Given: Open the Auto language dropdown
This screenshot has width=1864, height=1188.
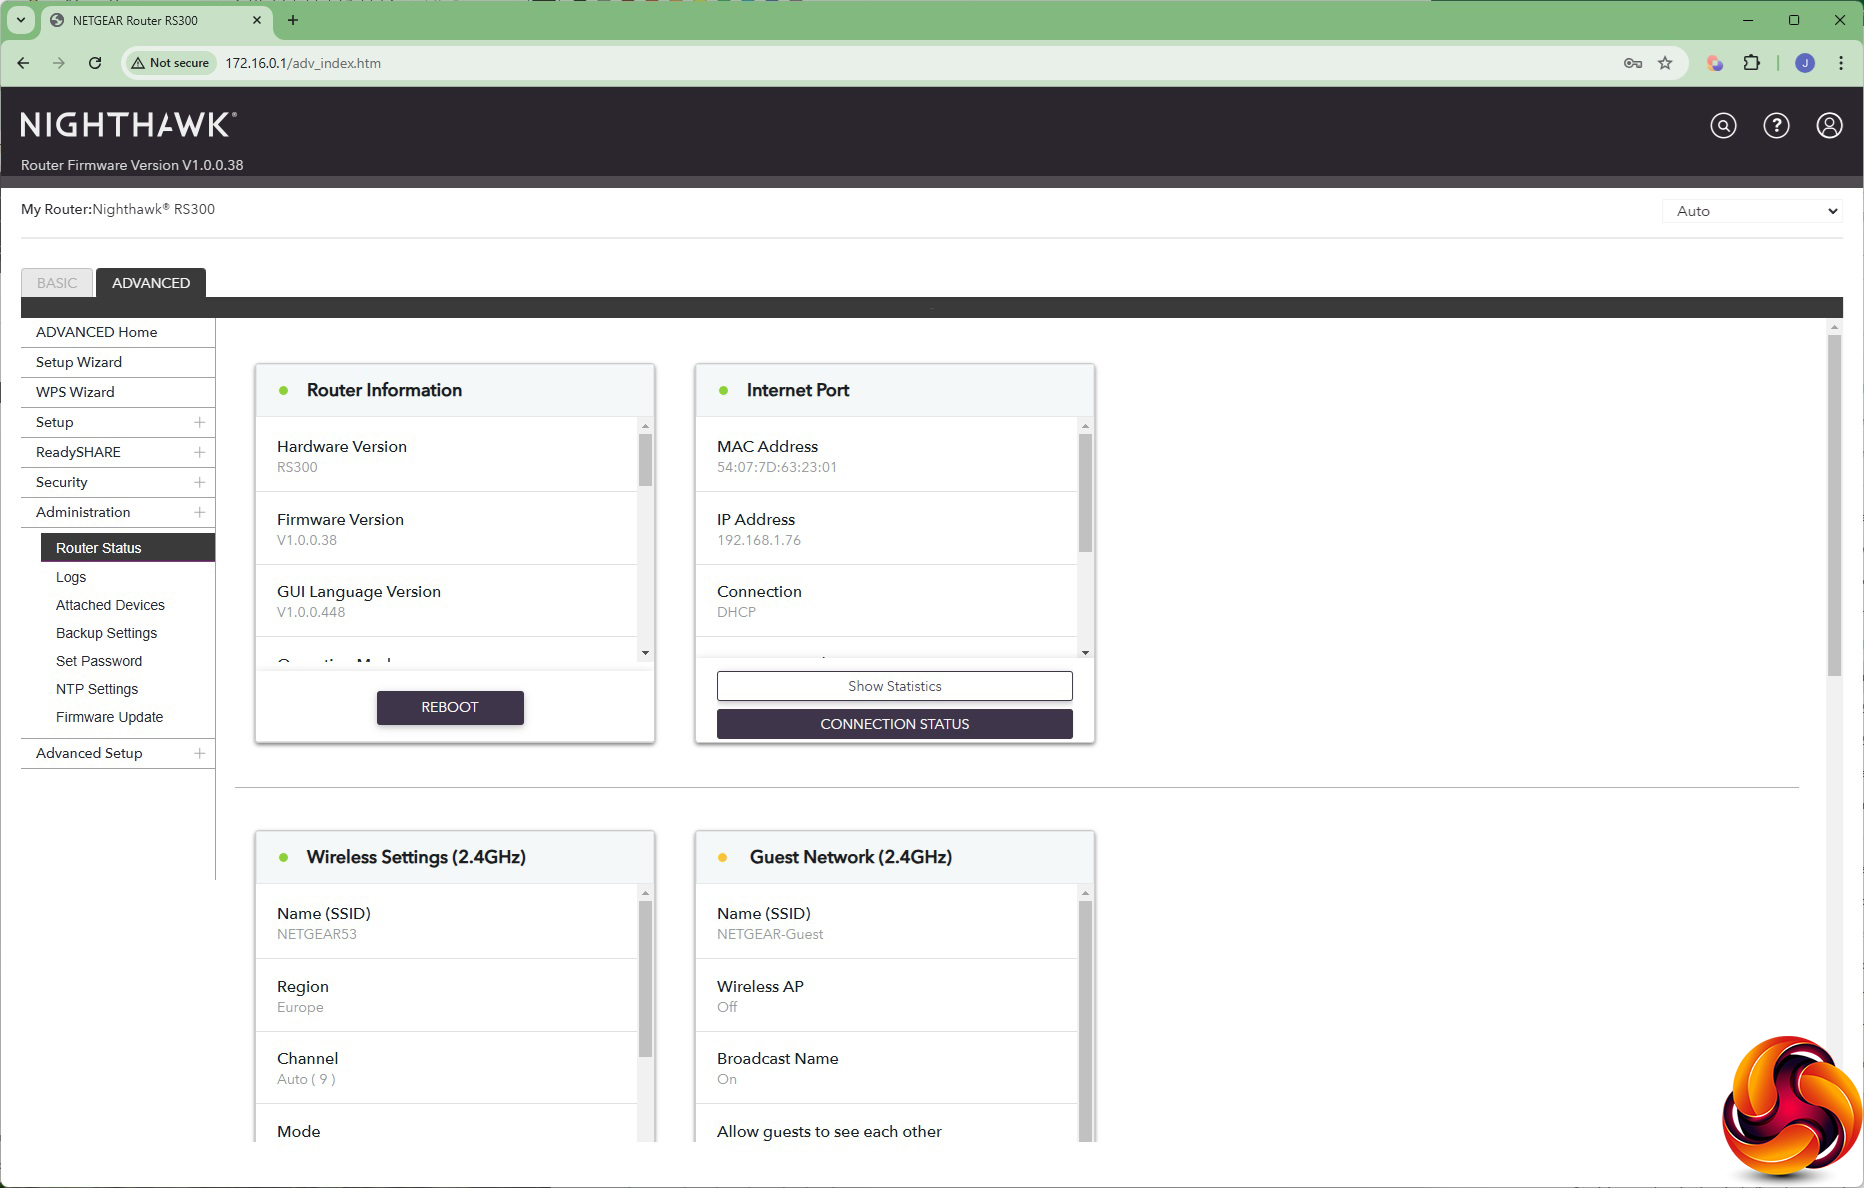Looking at the screenshot, I should [1752, 211].
